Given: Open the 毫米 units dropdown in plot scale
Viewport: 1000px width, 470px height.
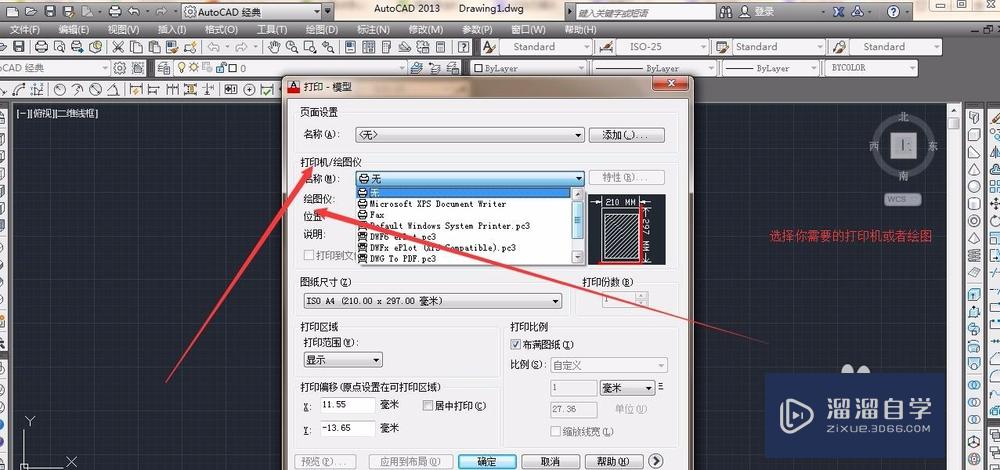Looking at the screenshot, I should point(628,388).
